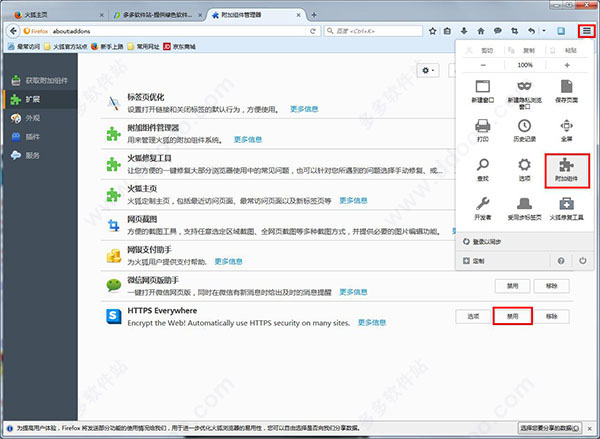600x439 pixels.
Task: Open 选项 options gear in menu panel
Action: pos(524,170)
